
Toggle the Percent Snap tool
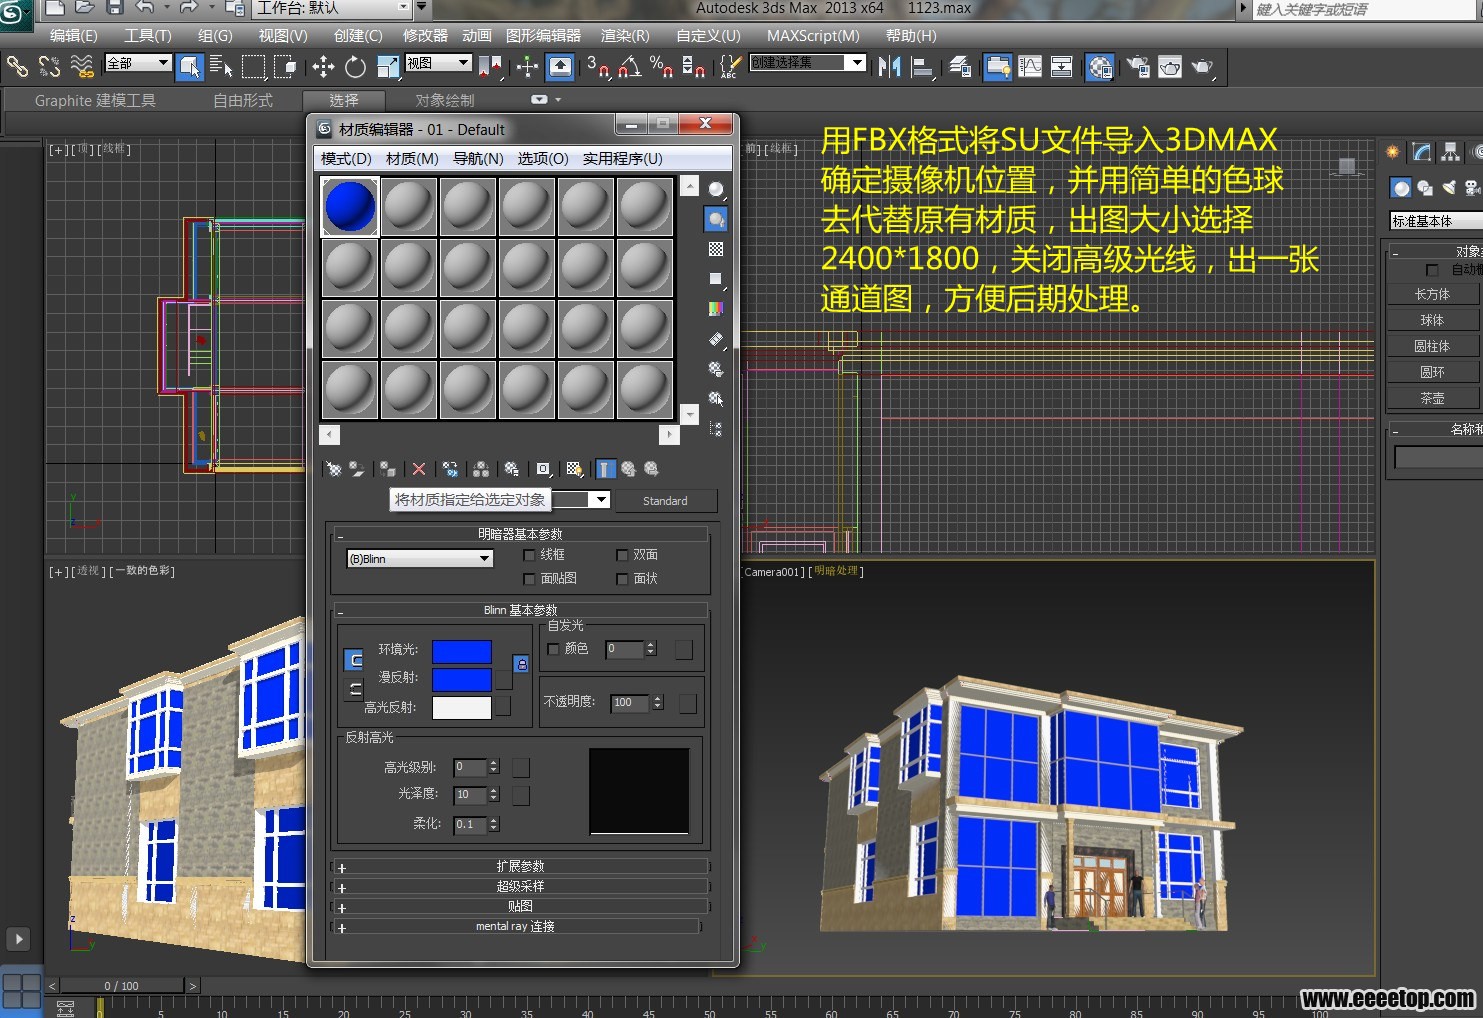pyautogui.click(x=662, y=67)
